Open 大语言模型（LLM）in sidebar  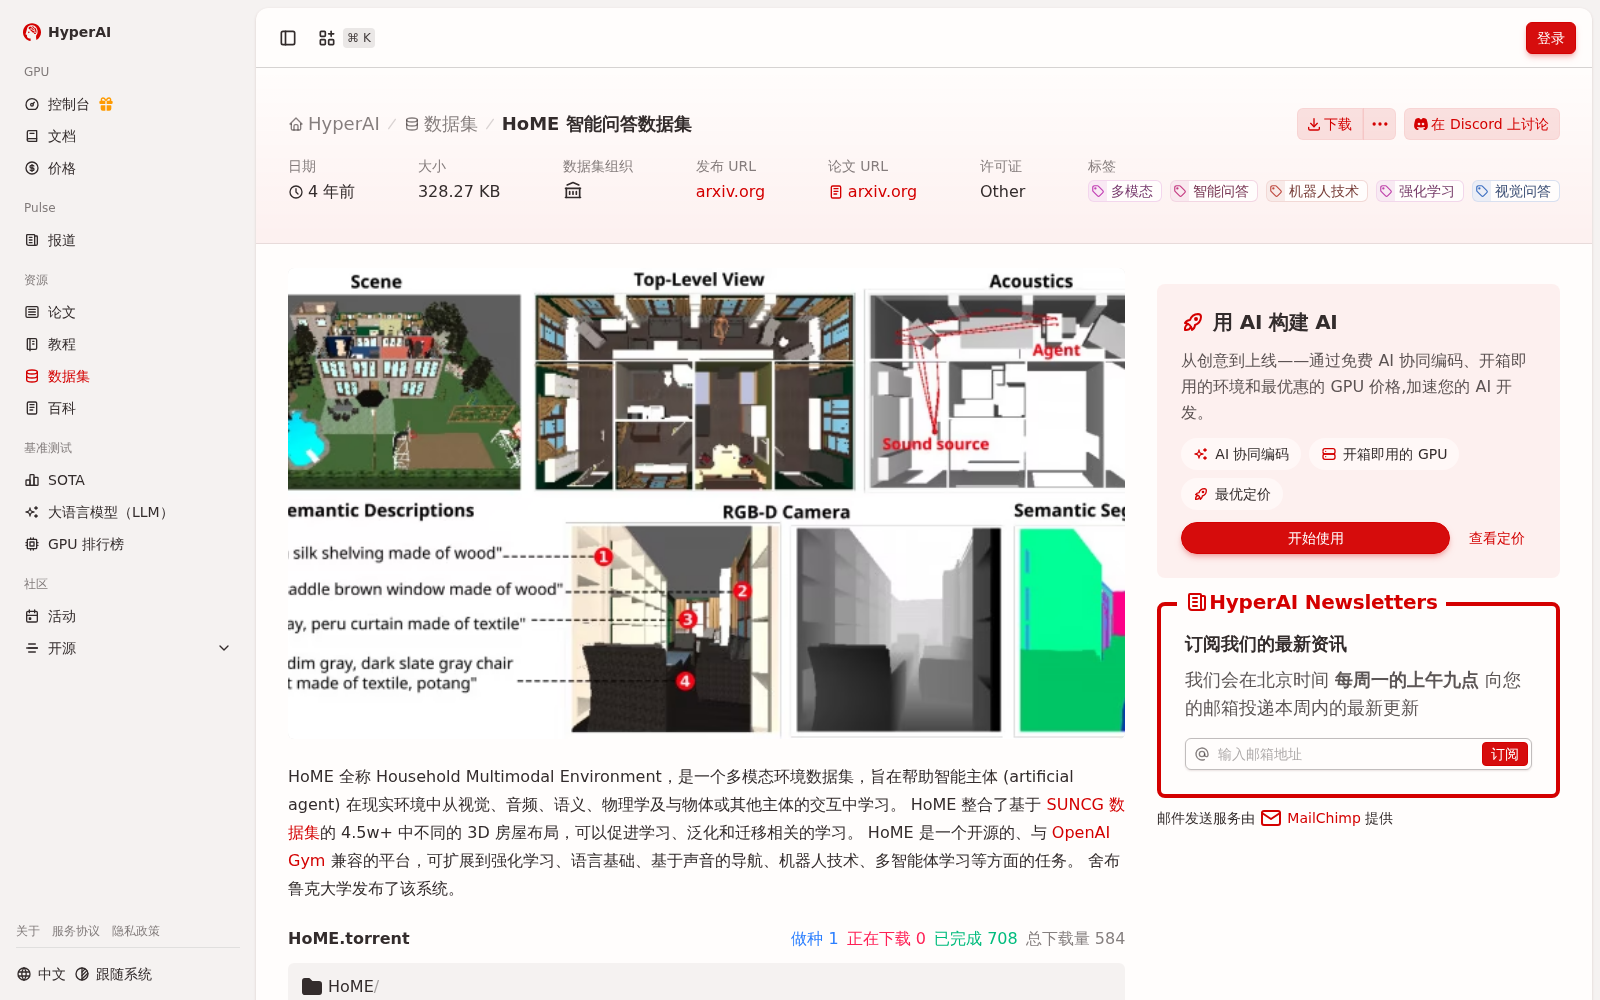click(128, 512)
